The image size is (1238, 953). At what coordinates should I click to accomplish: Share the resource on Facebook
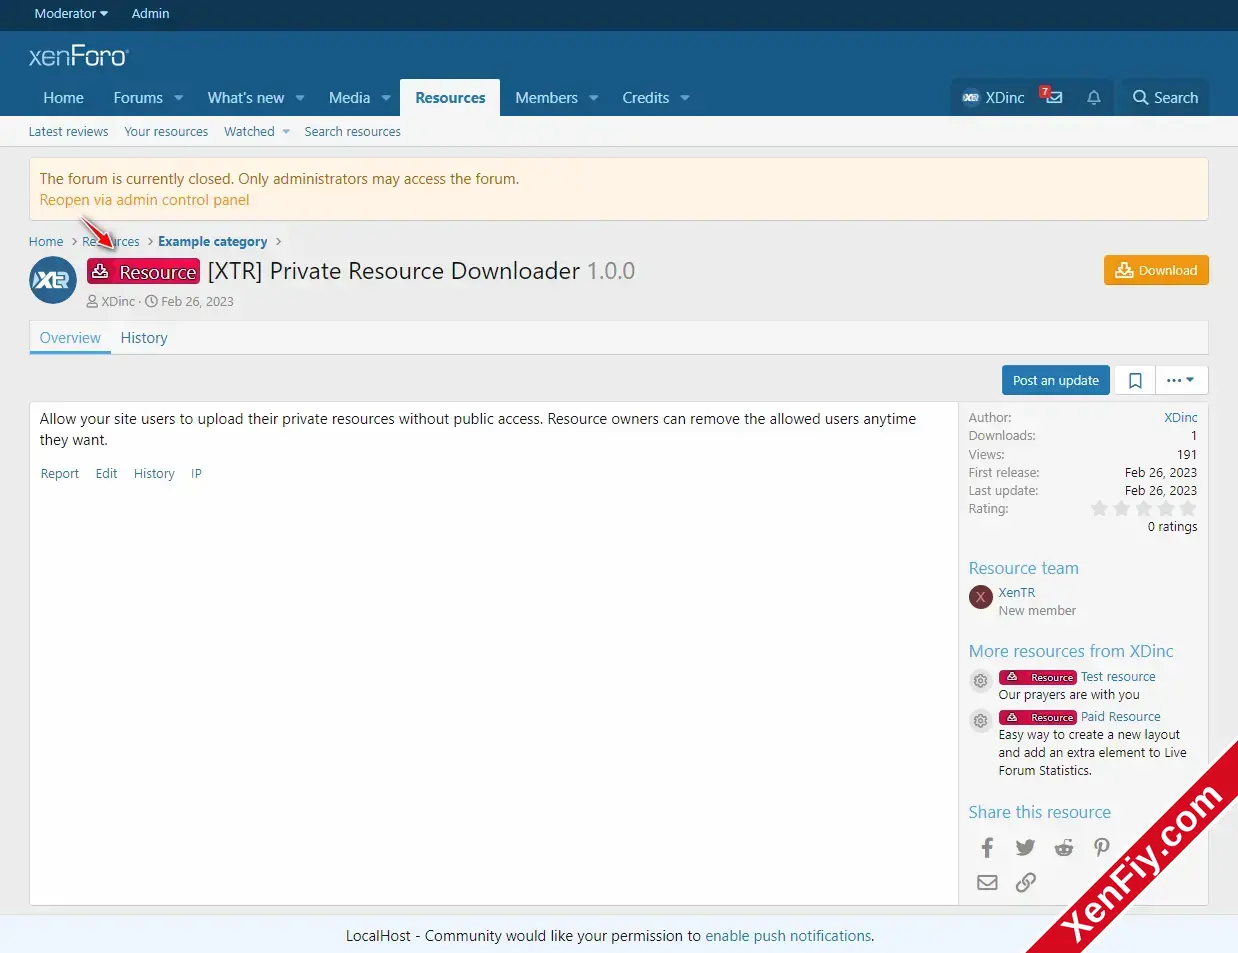coord(987,848)
